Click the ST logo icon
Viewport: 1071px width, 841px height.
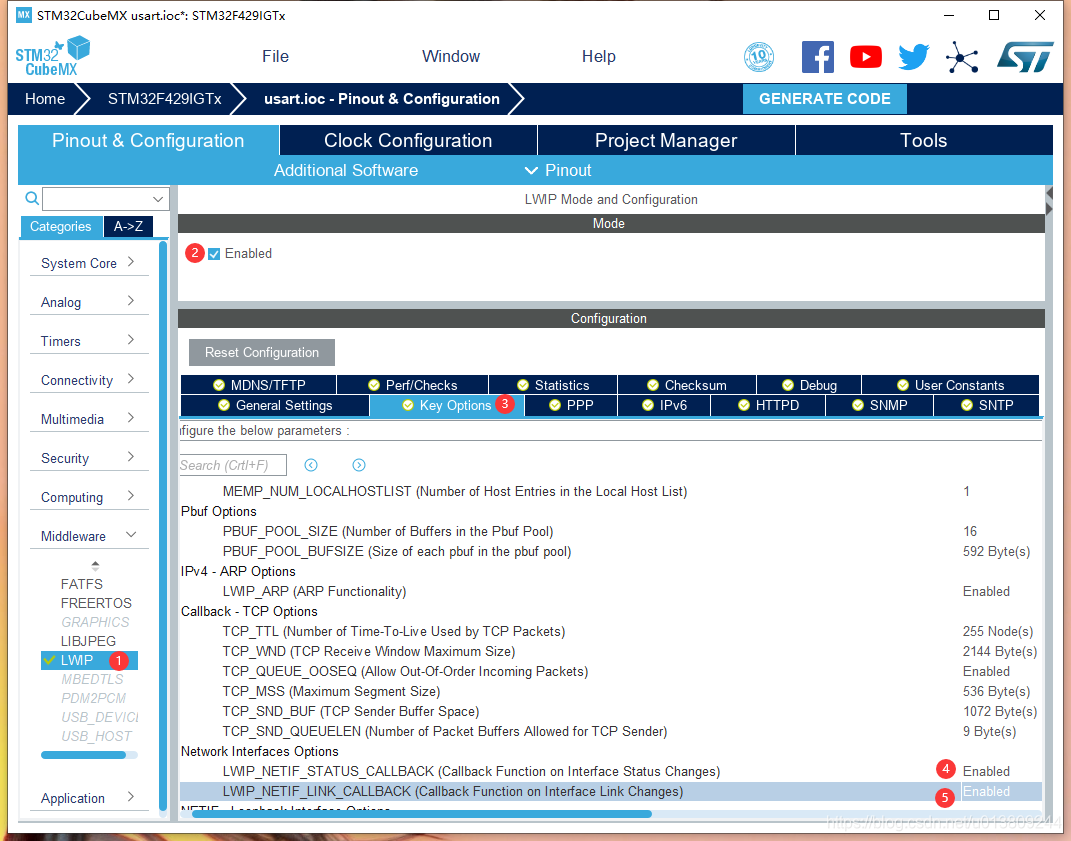[1025, 57]
